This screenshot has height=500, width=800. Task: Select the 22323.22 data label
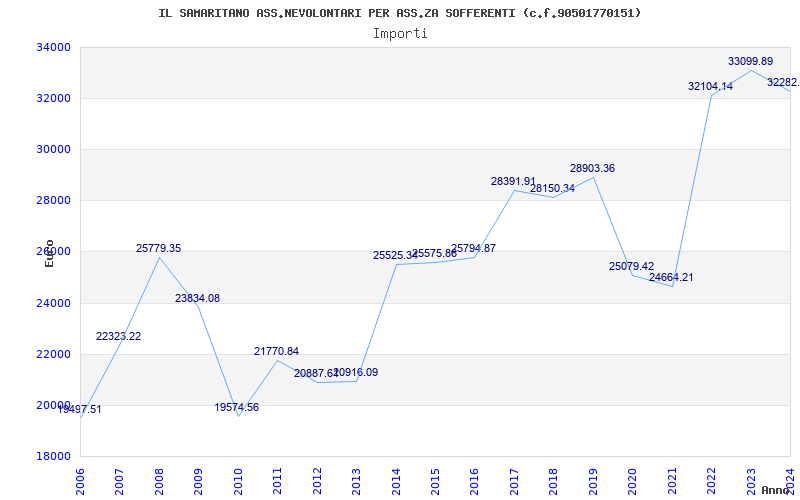point(118,336)
